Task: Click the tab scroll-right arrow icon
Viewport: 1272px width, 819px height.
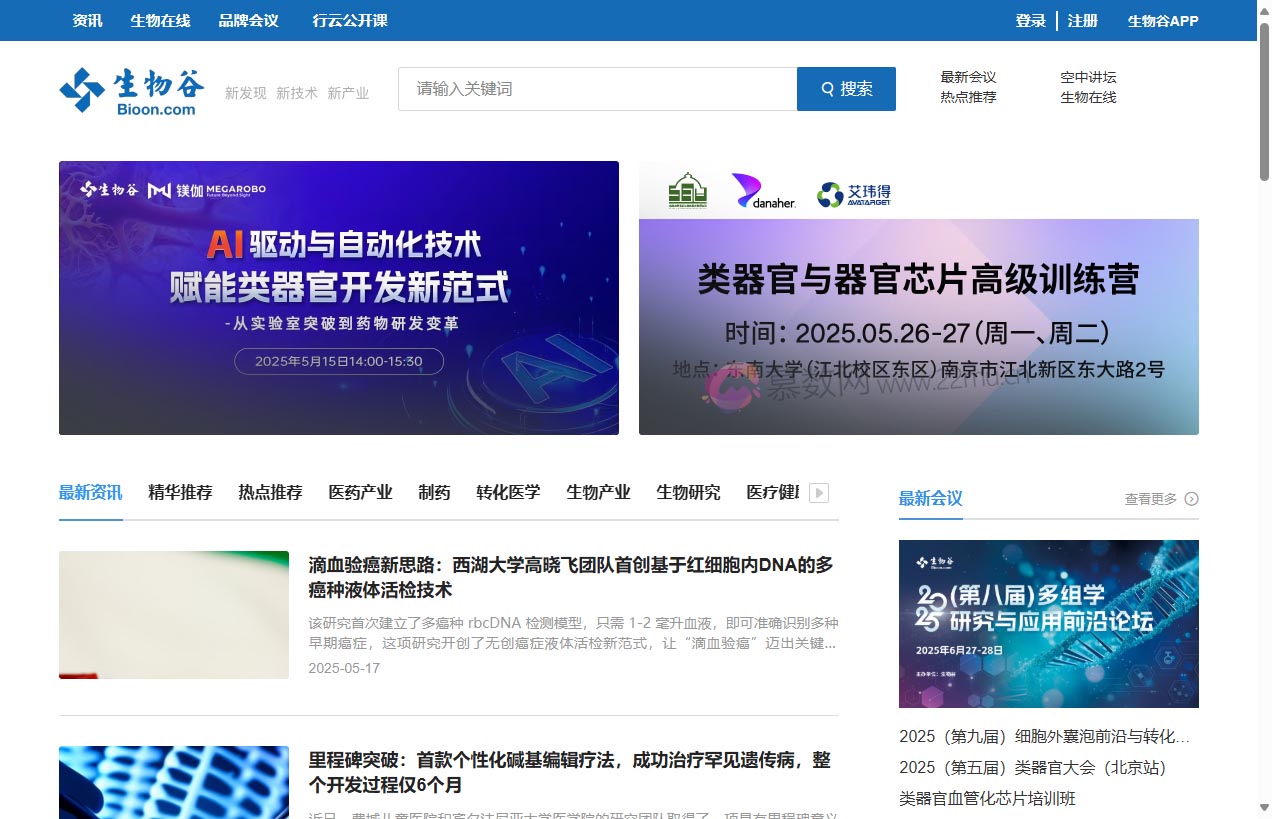Action: tap(818, 493)
